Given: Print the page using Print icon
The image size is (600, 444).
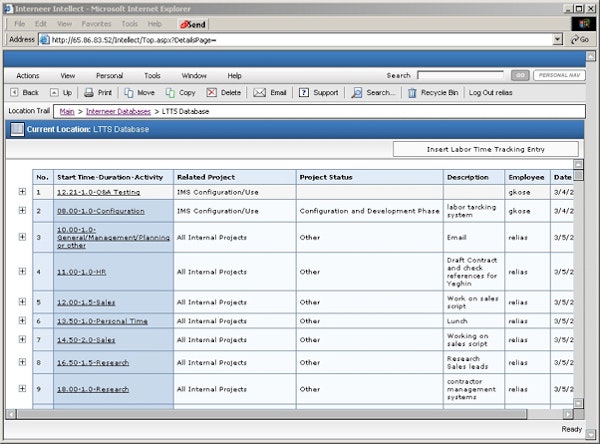Looking at the screenshot, I should tap(89, 92).
